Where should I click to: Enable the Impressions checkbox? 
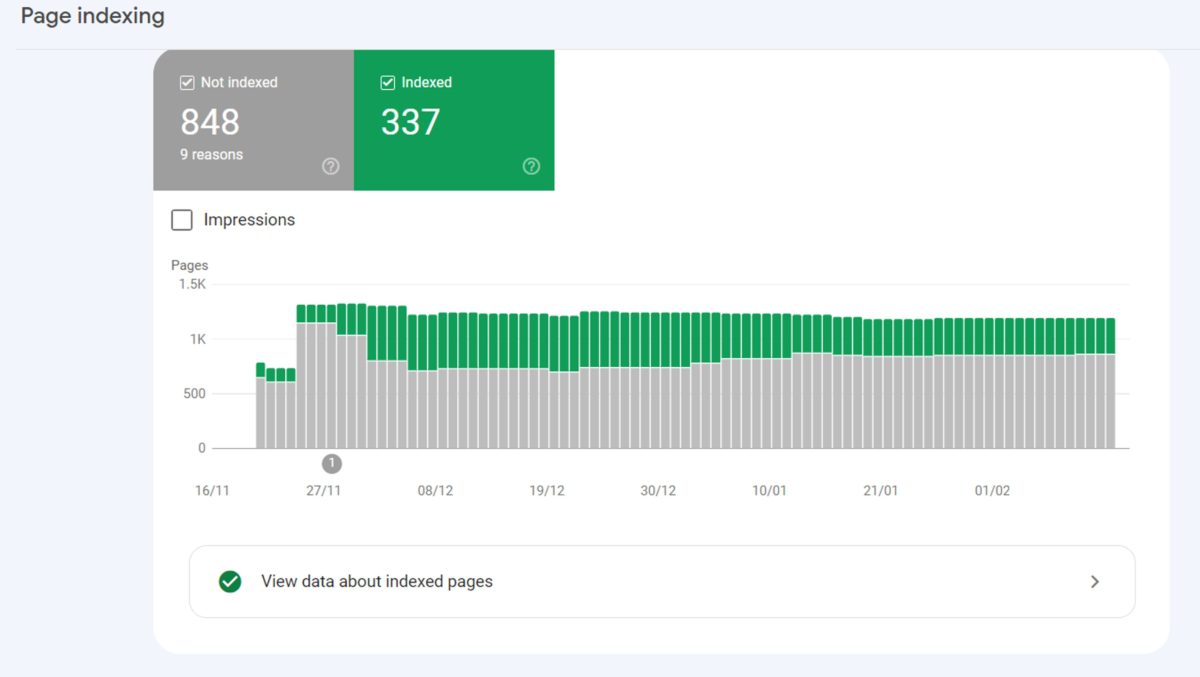[x=182, y=220]
